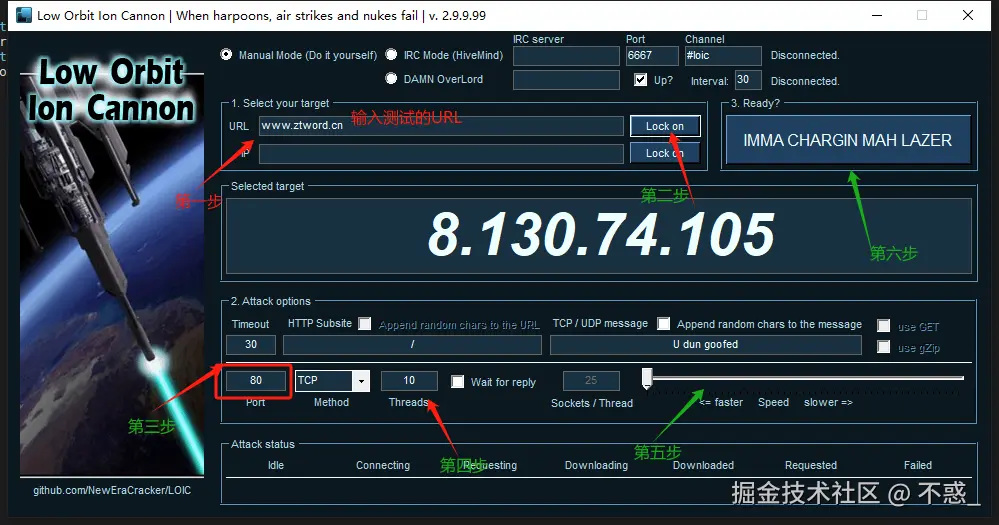The width and height of the screenshot is (999, 525).
Task: Click the IRC server input field
Action: (566, 55)
